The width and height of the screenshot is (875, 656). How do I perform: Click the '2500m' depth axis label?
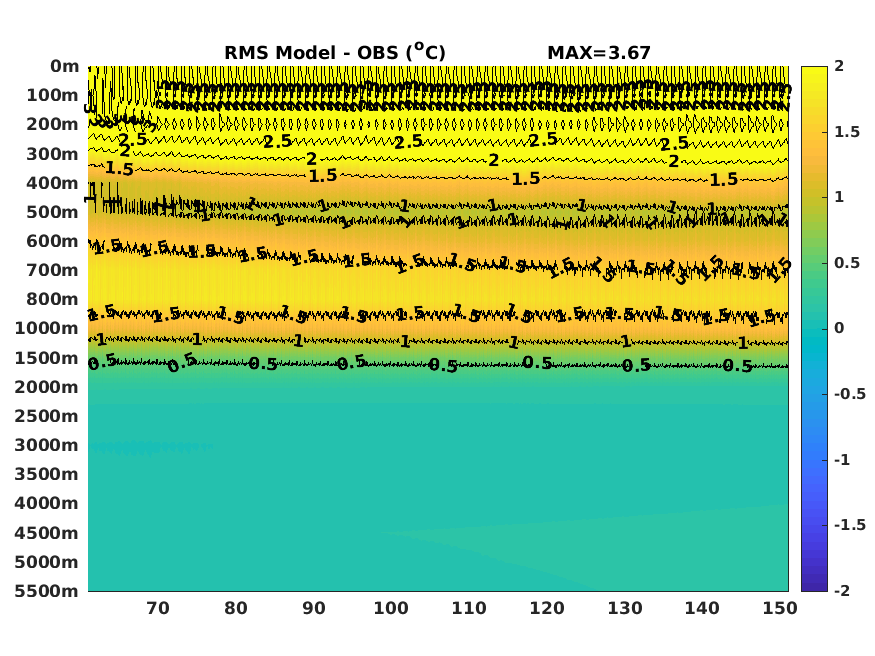click(47, 416)
